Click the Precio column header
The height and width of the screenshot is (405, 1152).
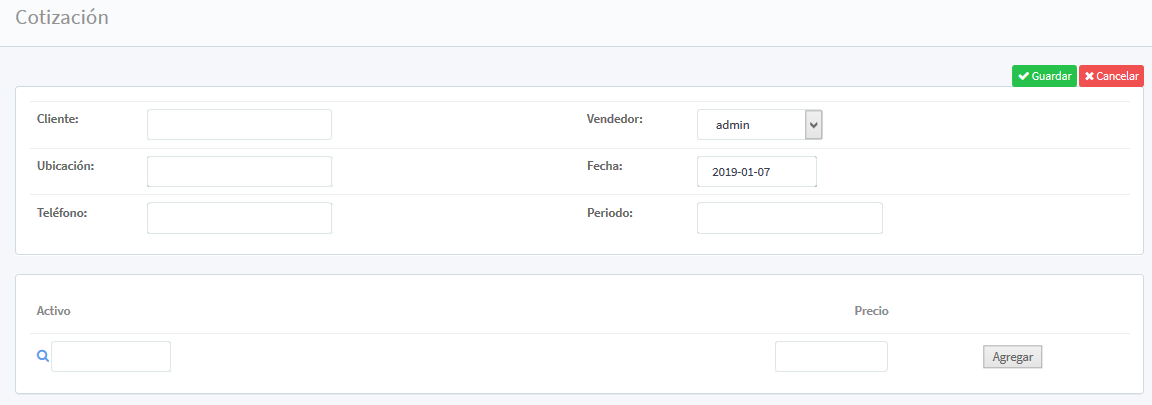pos(871,311)
